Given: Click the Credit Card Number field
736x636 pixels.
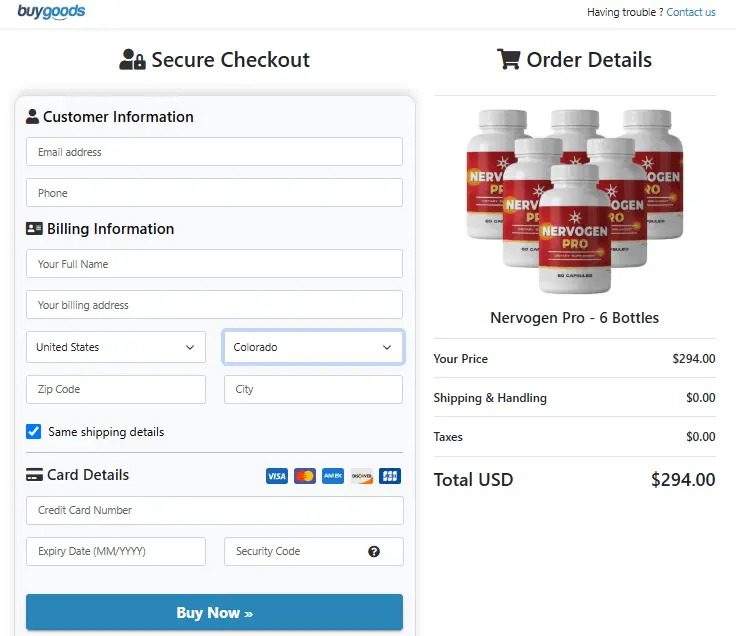Looking at the screenshot, I should click(214, 510).
